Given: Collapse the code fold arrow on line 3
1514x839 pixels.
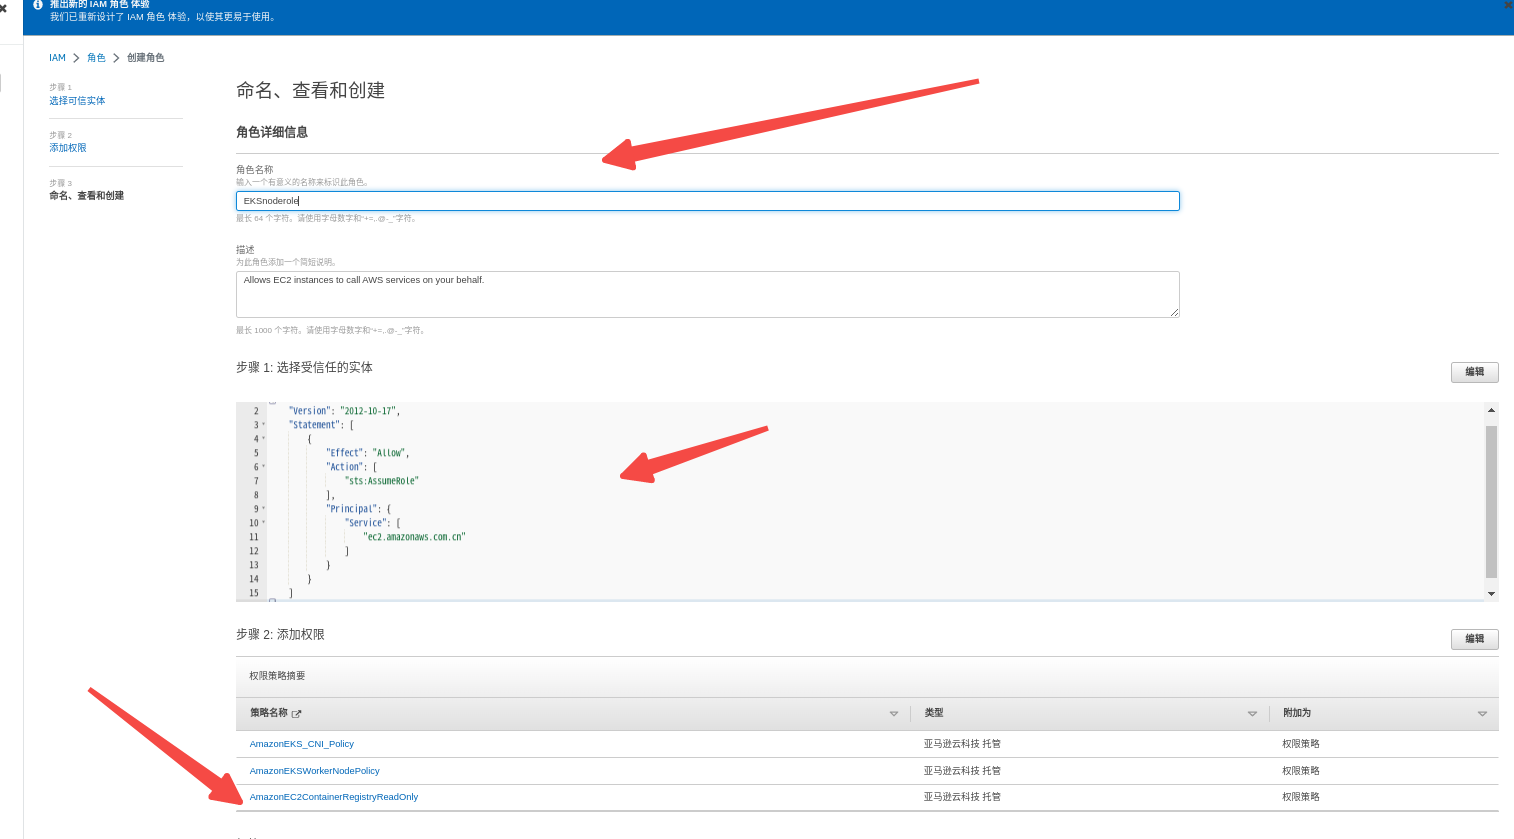Looking at the screenshot, I should coord(264,425).
